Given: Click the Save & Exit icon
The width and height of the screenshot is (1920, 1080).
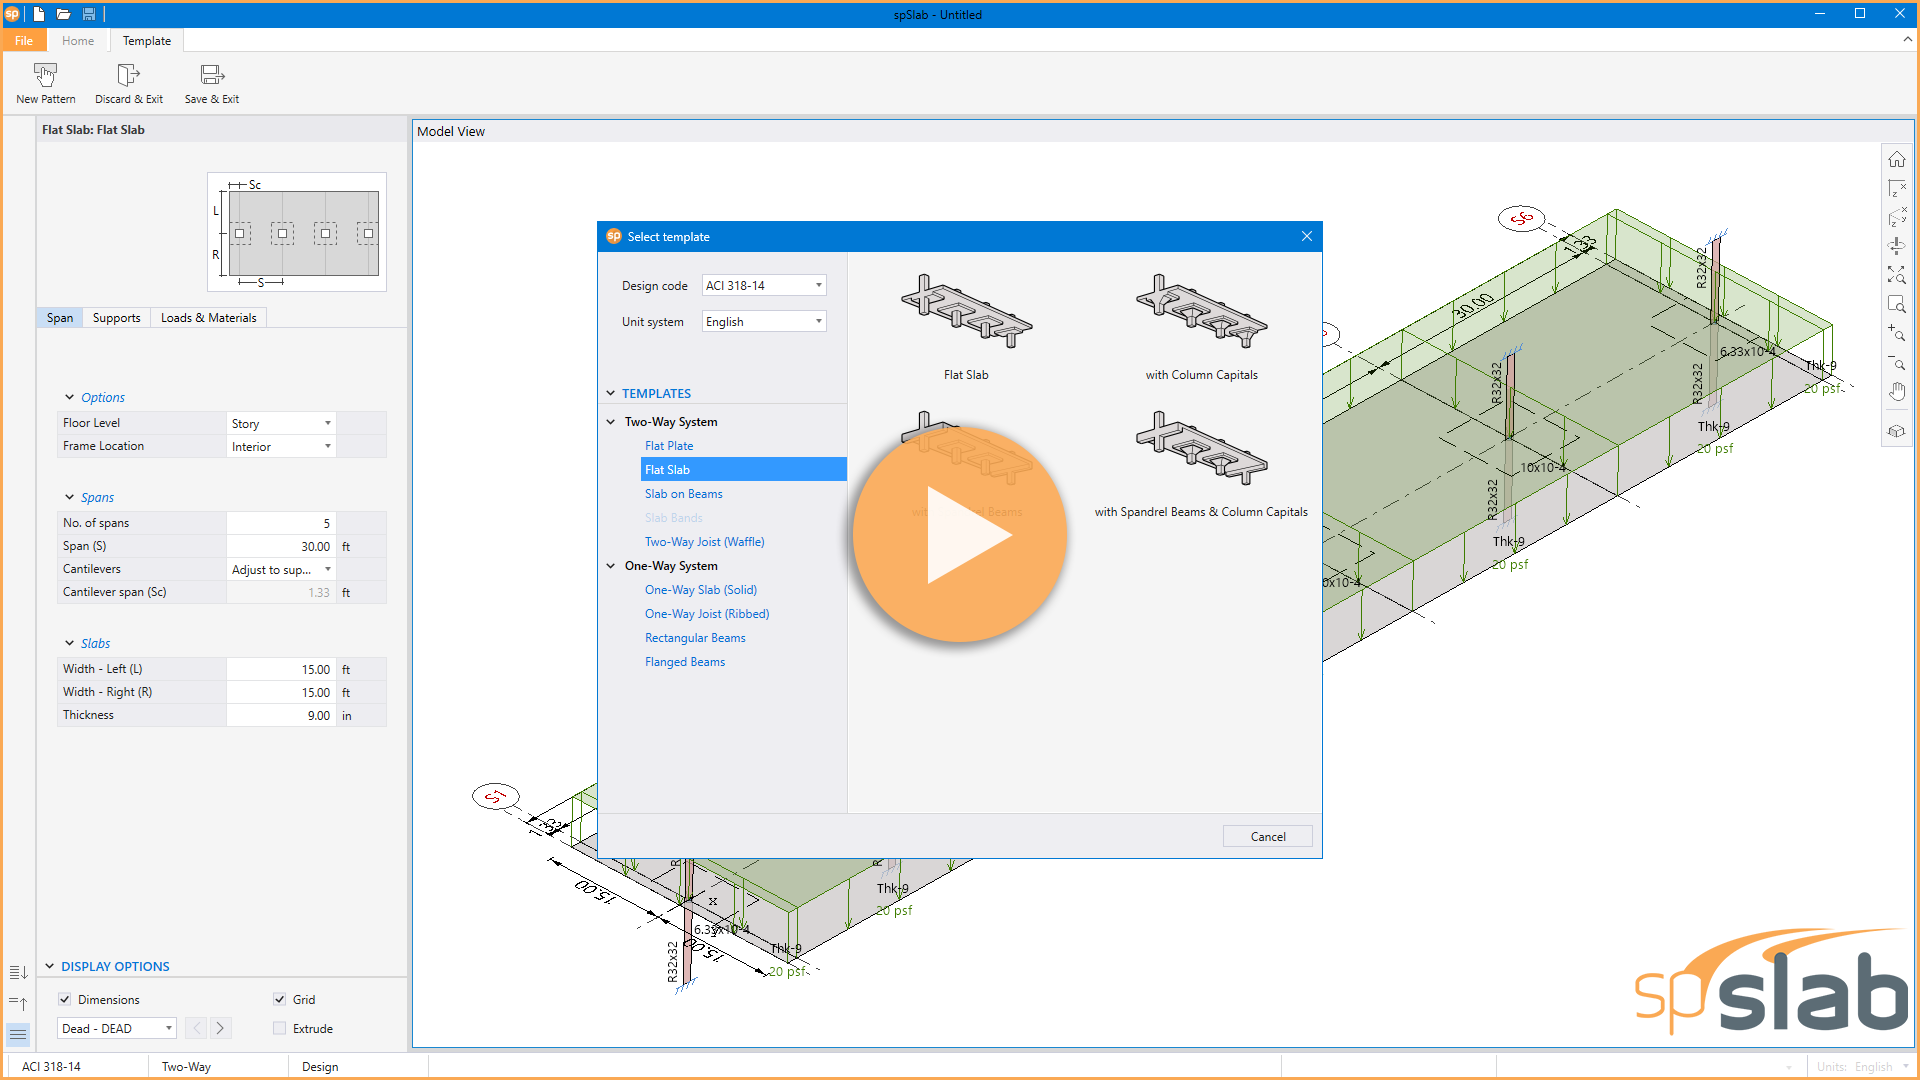Looking at the screenshot, I should point(212,75).
